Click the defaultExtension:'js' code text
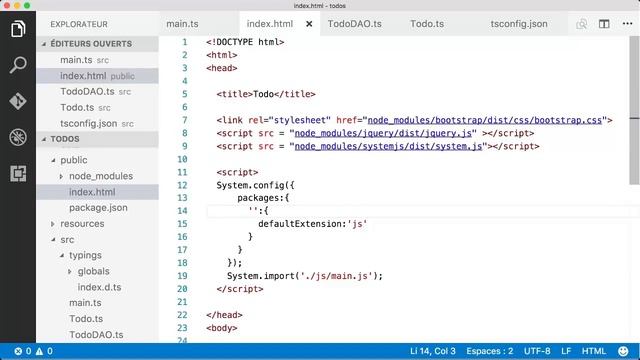Viewport: 640px width, 360px height. click(x=313, y=224)
